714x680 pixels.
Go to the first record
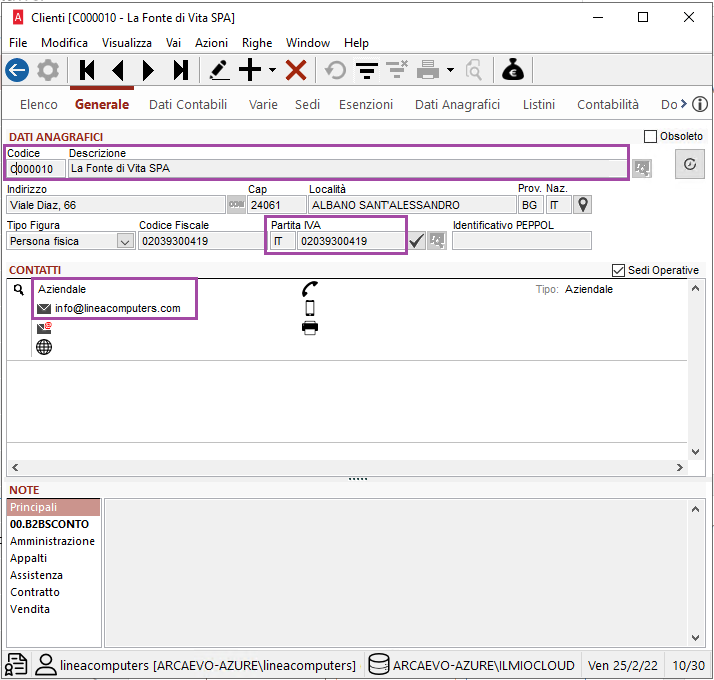(87, 70)
